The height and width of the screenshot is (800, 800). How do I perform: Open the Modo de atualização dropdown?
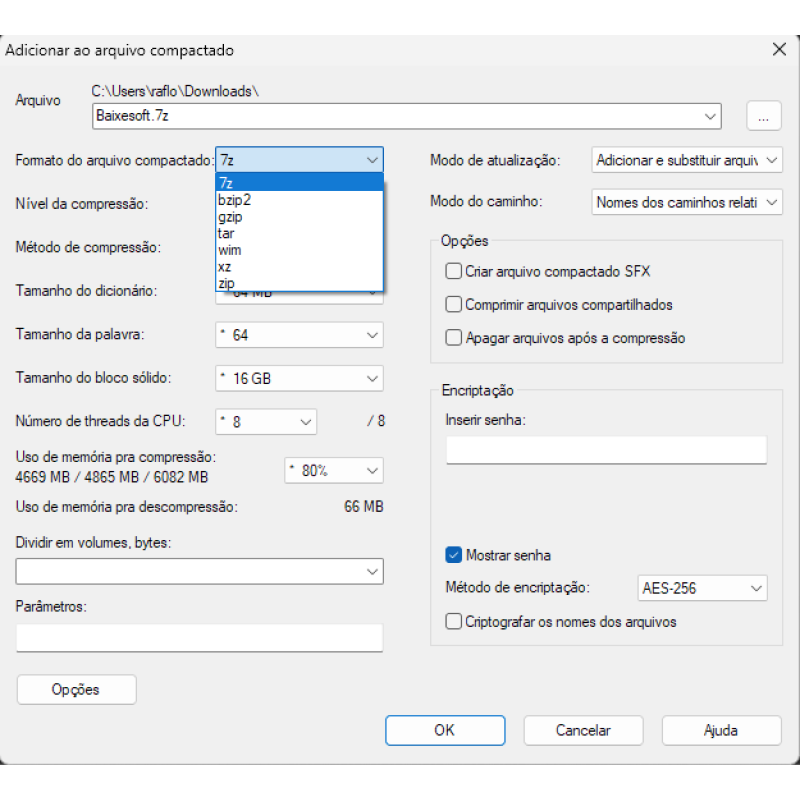[x=687, y=160]
